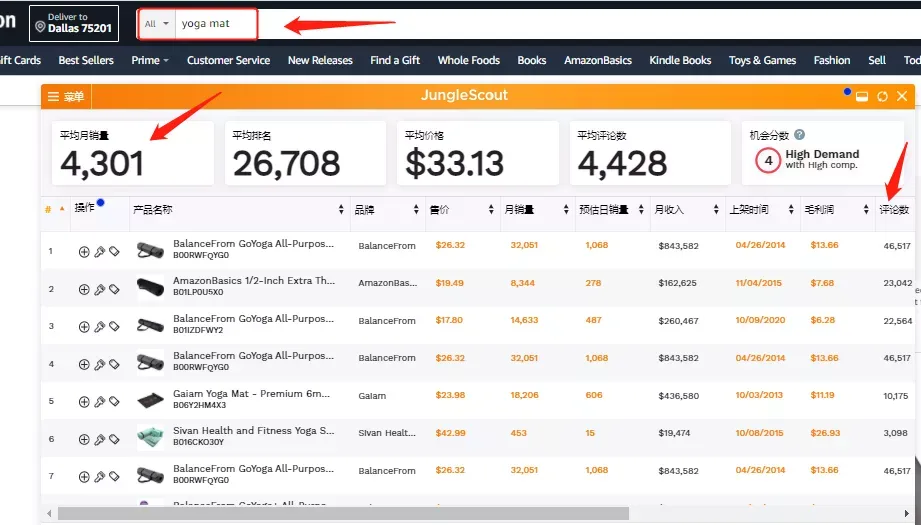
Task: Click the pin icon in row 2
Action: click(99, 289)
